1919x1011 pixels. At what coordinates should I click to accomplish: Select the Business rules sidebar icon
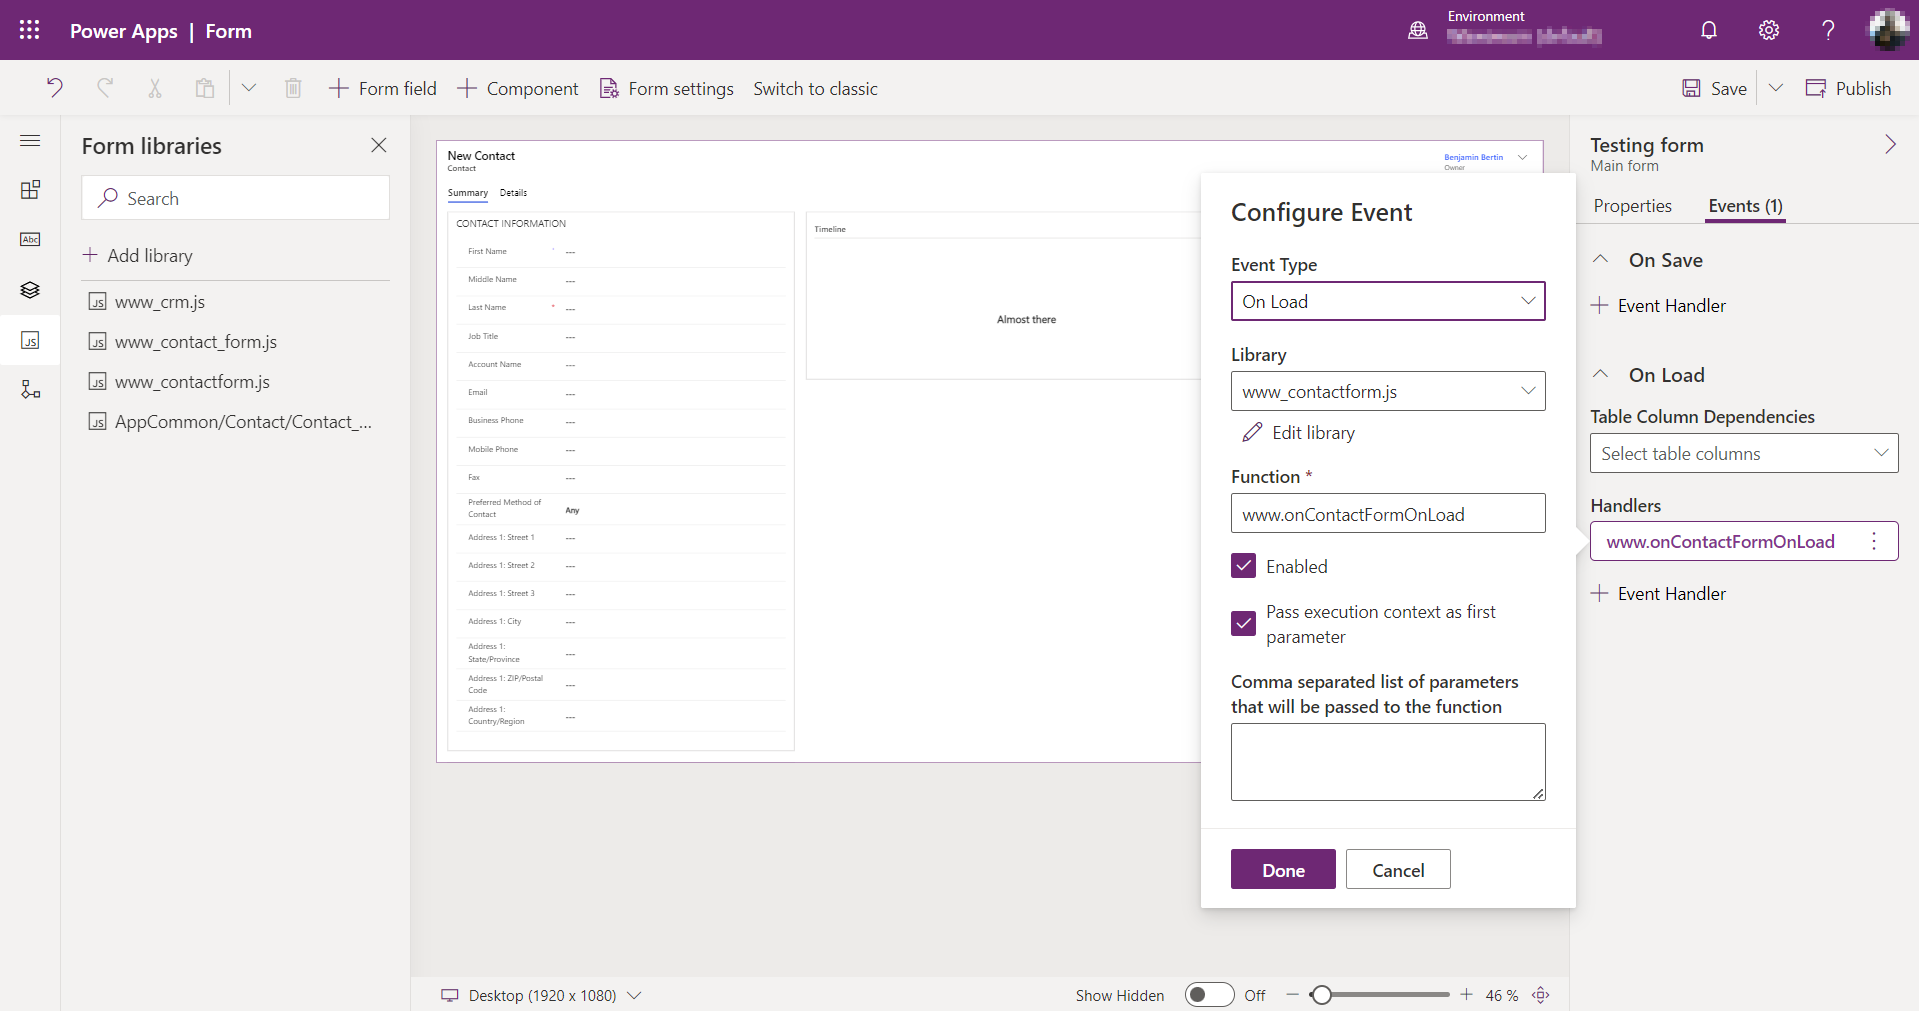click(x=30, y=390)
